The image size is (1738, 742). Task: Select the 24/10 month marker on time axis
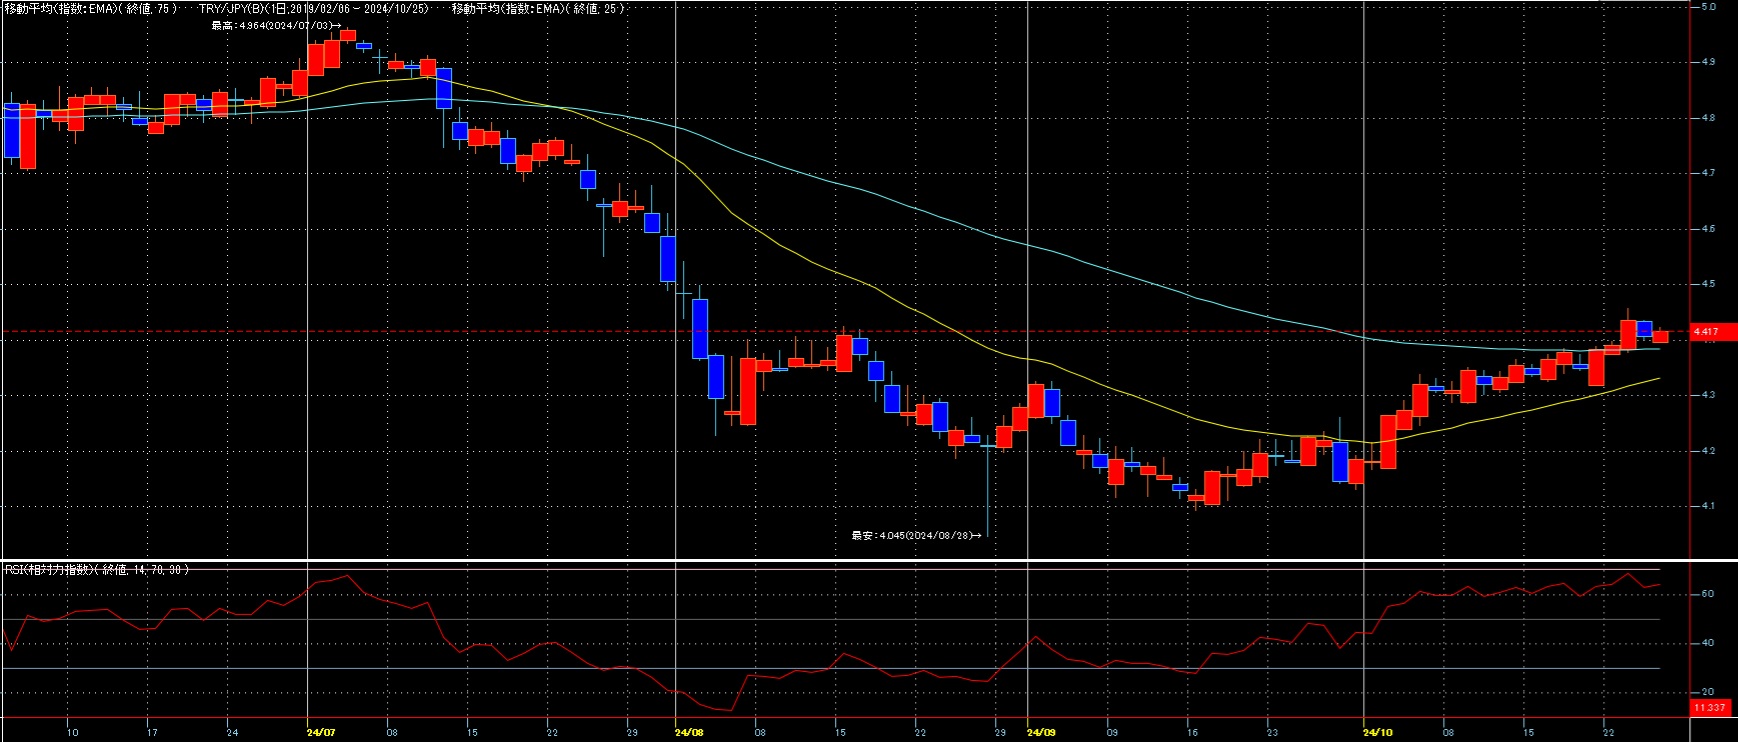(x=1378, y=733)
